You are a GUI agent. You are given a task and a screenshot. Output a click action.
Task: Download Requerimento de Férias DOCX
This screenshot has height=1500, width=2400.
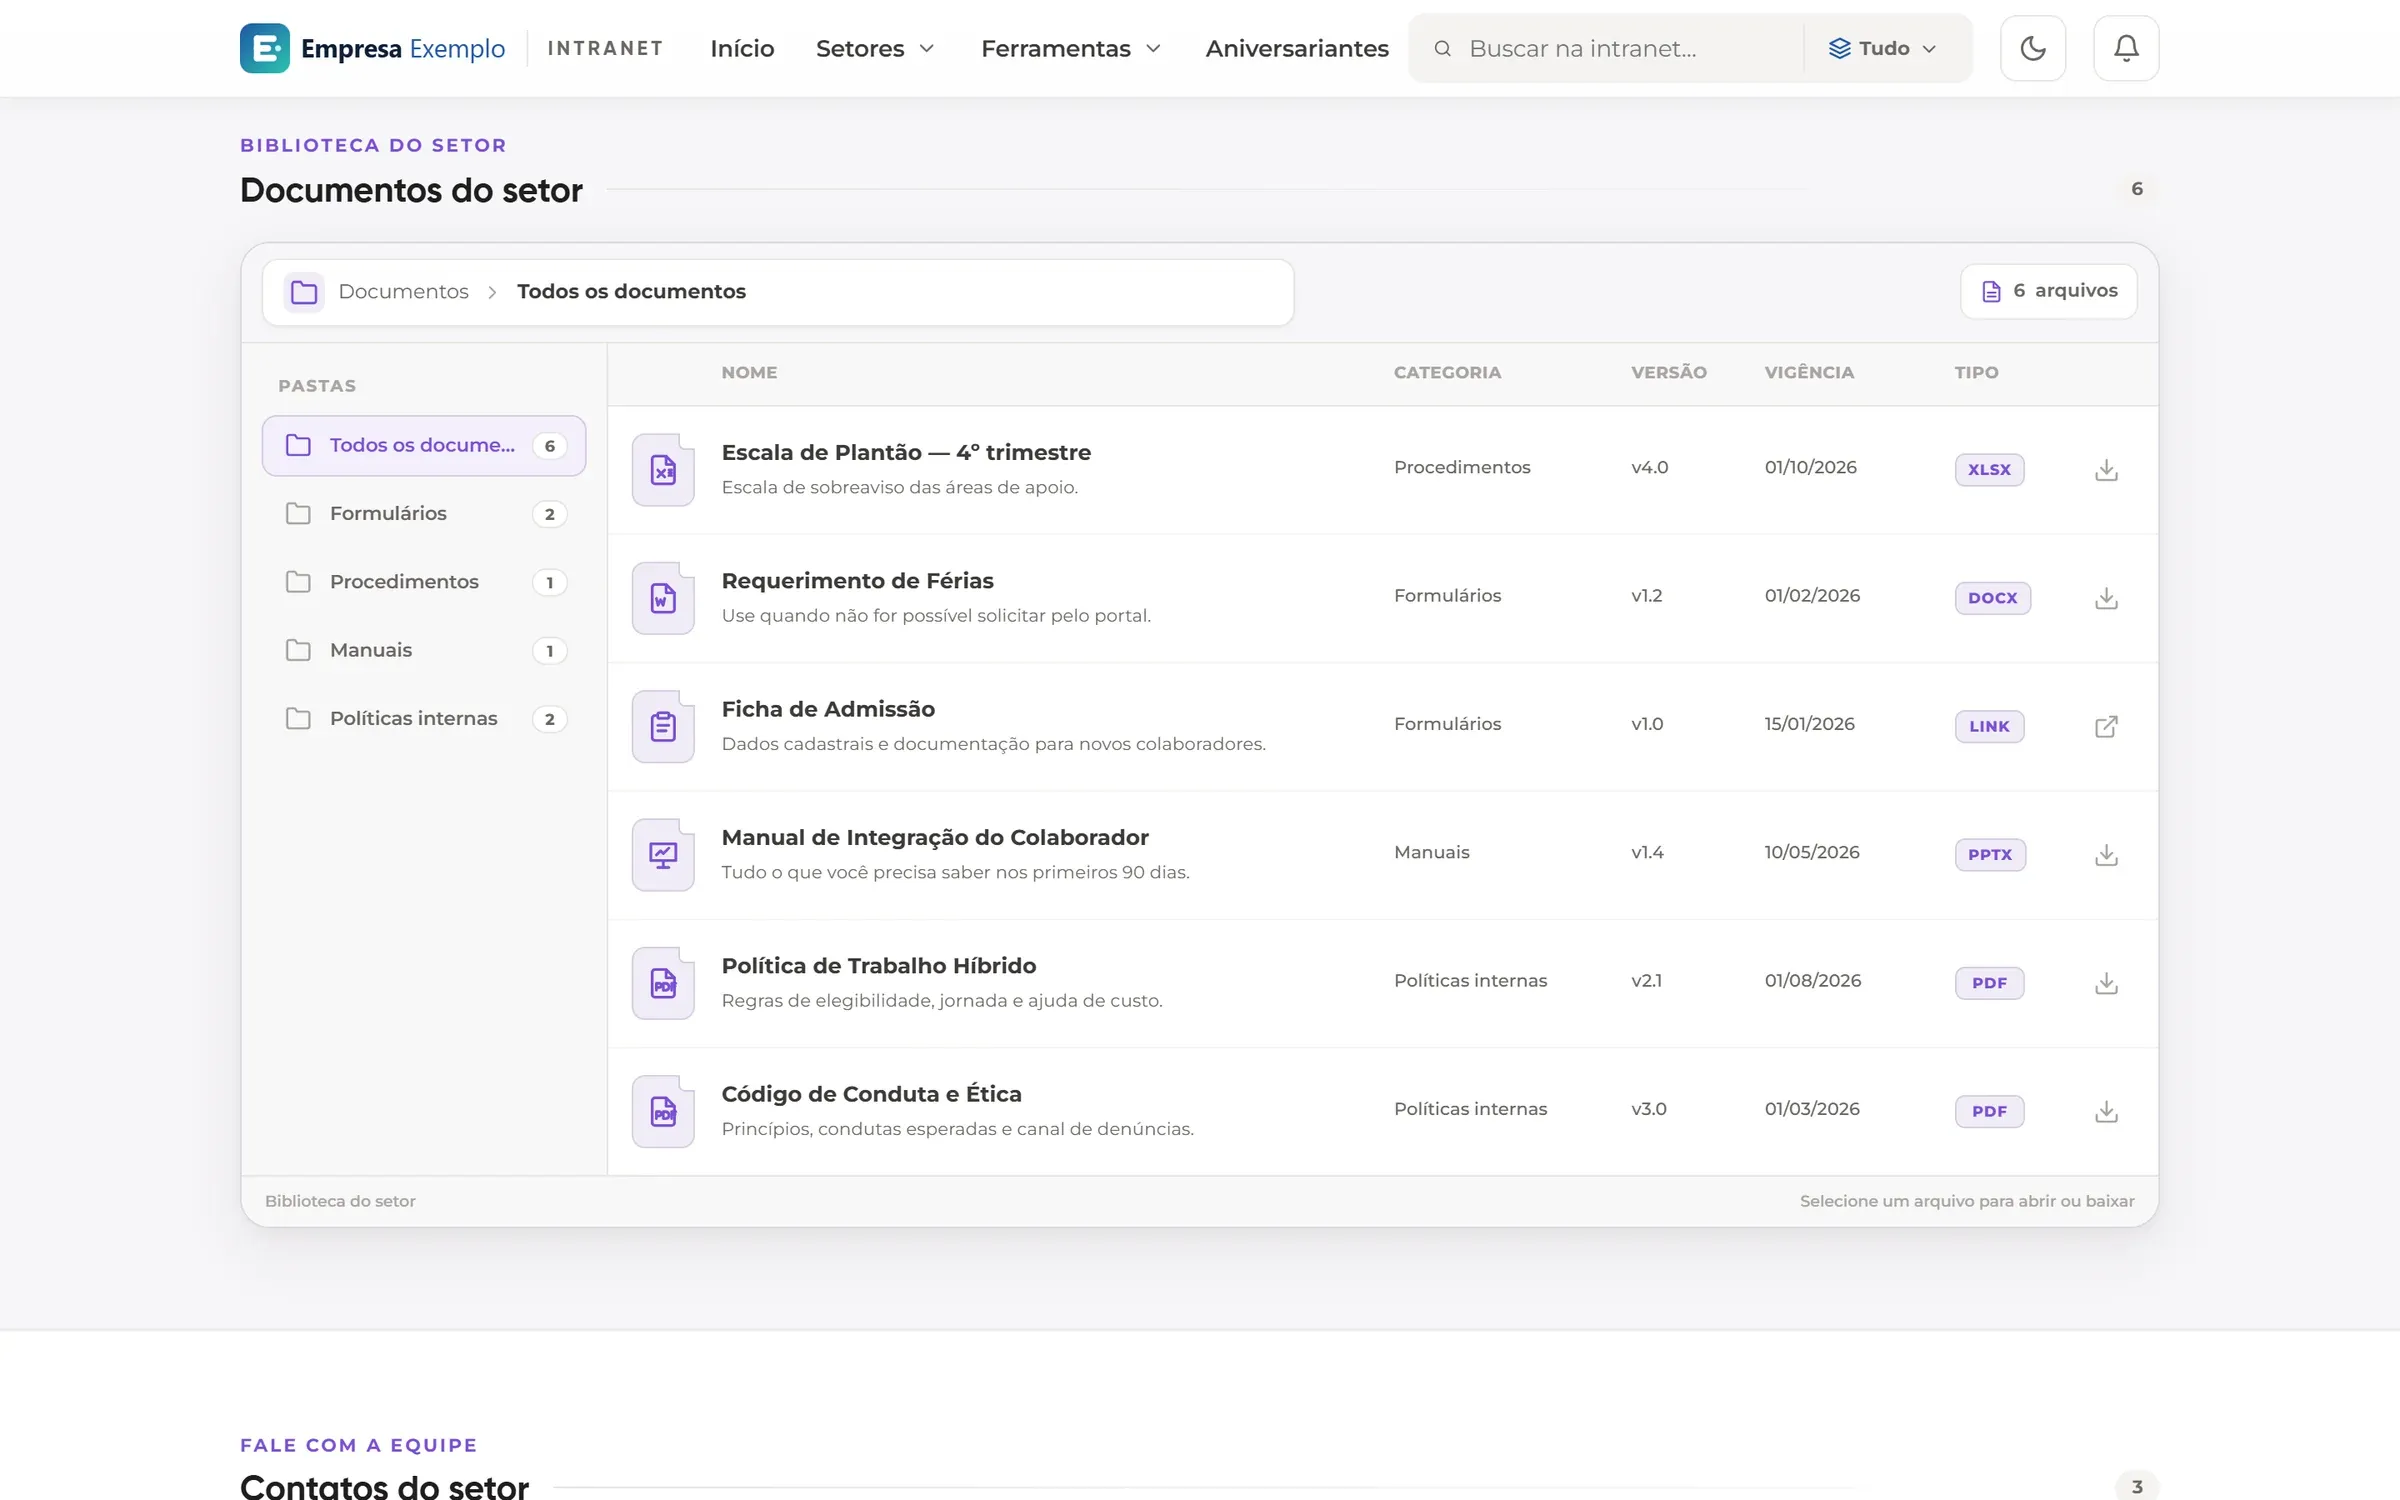click(2106, 598)
